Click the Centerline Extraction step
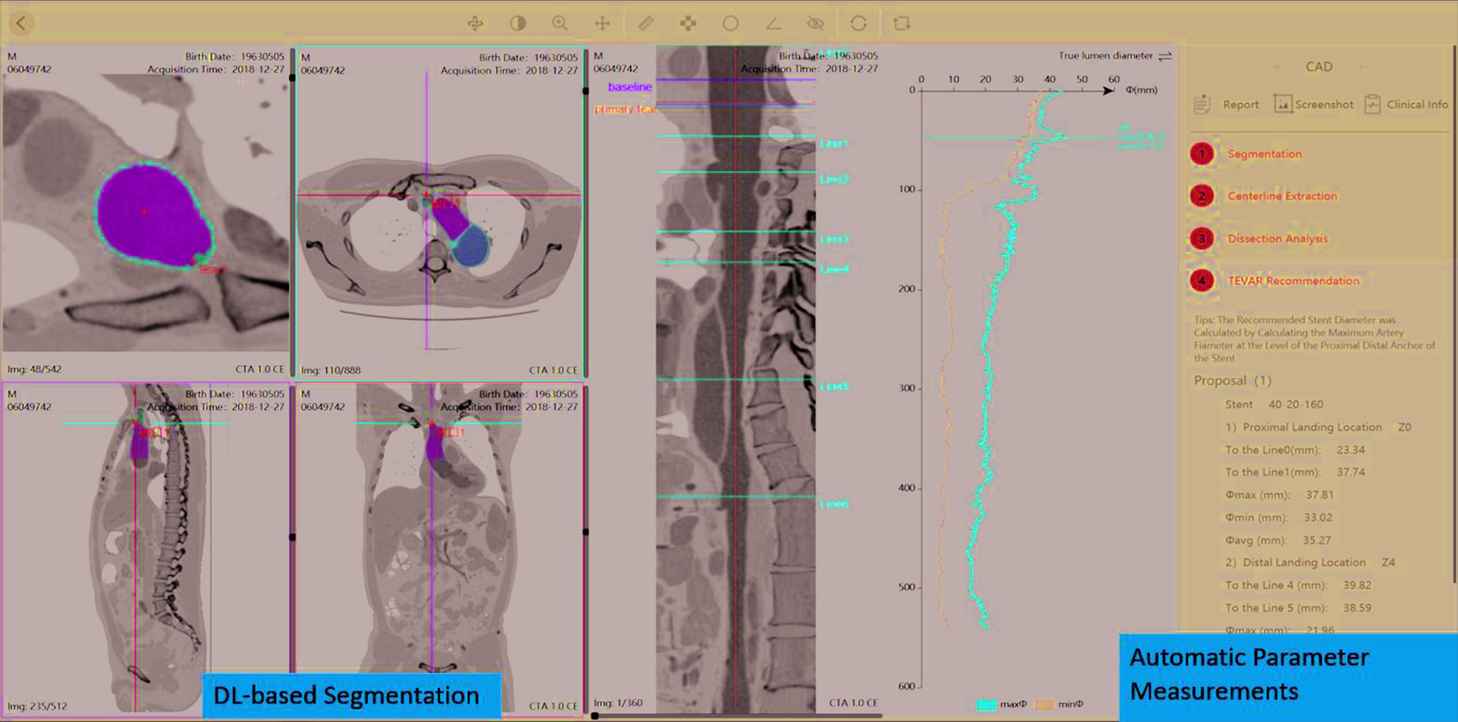The height and width of the screenshot is (722, 1458). pos(1281,196)
